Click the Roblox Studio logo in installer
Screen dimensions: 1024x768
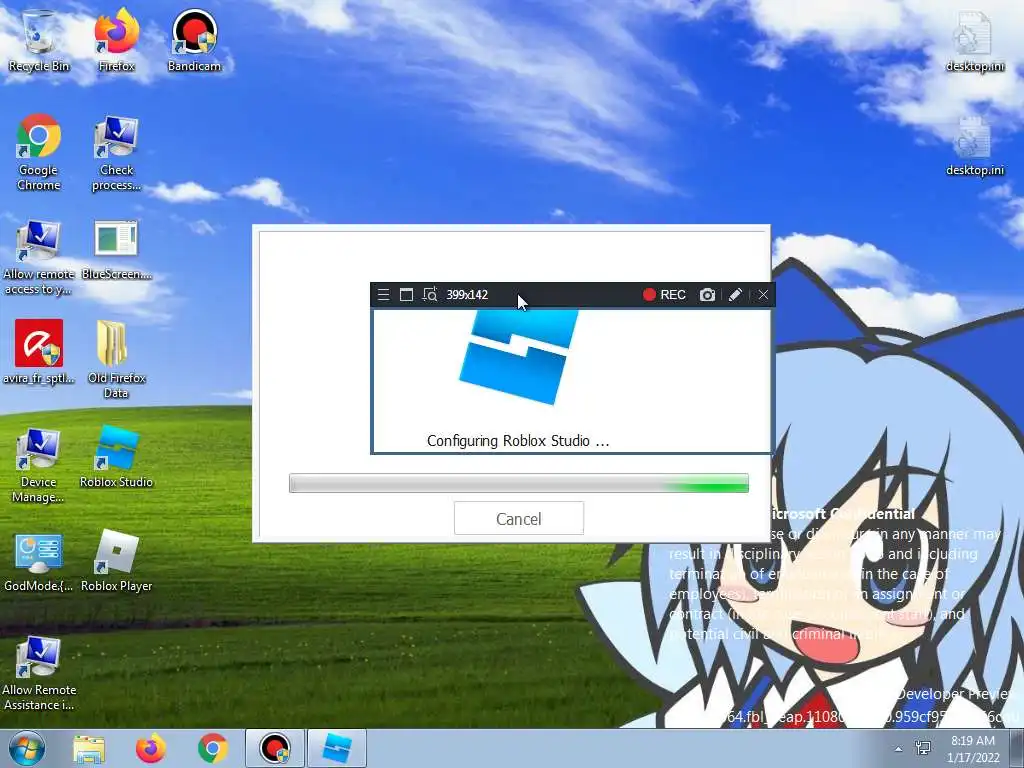click(519, 357)
